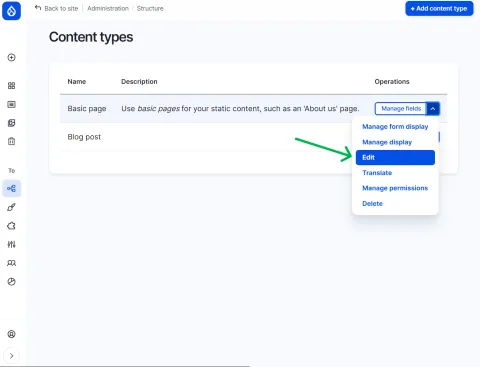This screenshot has height=367, width=480.
Task: Choose Translate in the operations dropdown
Action: point(395,173)
